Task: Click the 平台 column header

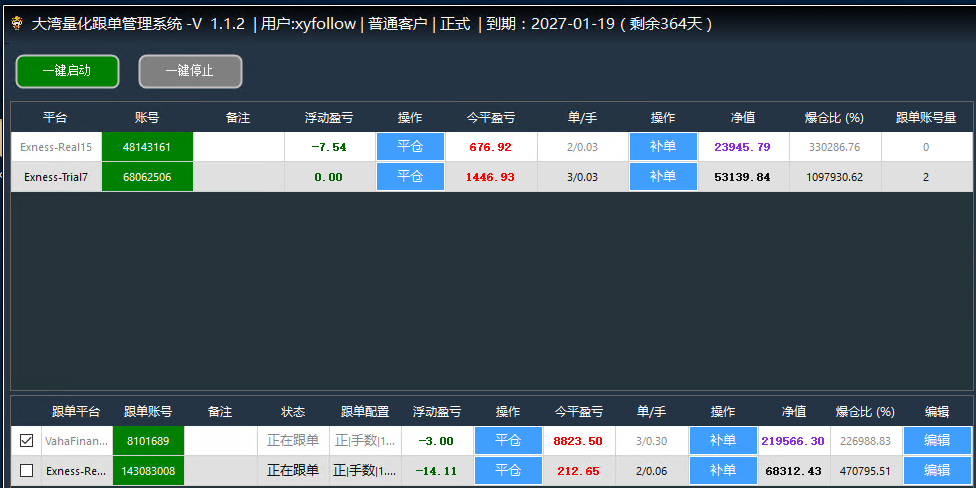Action: tap(55, 118)
